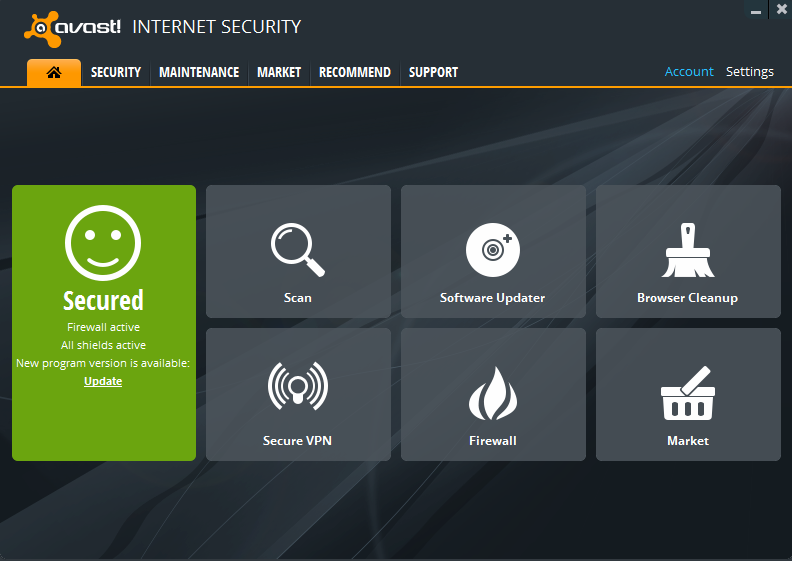The height and width of the screenshot is (561, 792).
Task: Click the 'Secured' status heading
Action: click(x=104, y=300)
